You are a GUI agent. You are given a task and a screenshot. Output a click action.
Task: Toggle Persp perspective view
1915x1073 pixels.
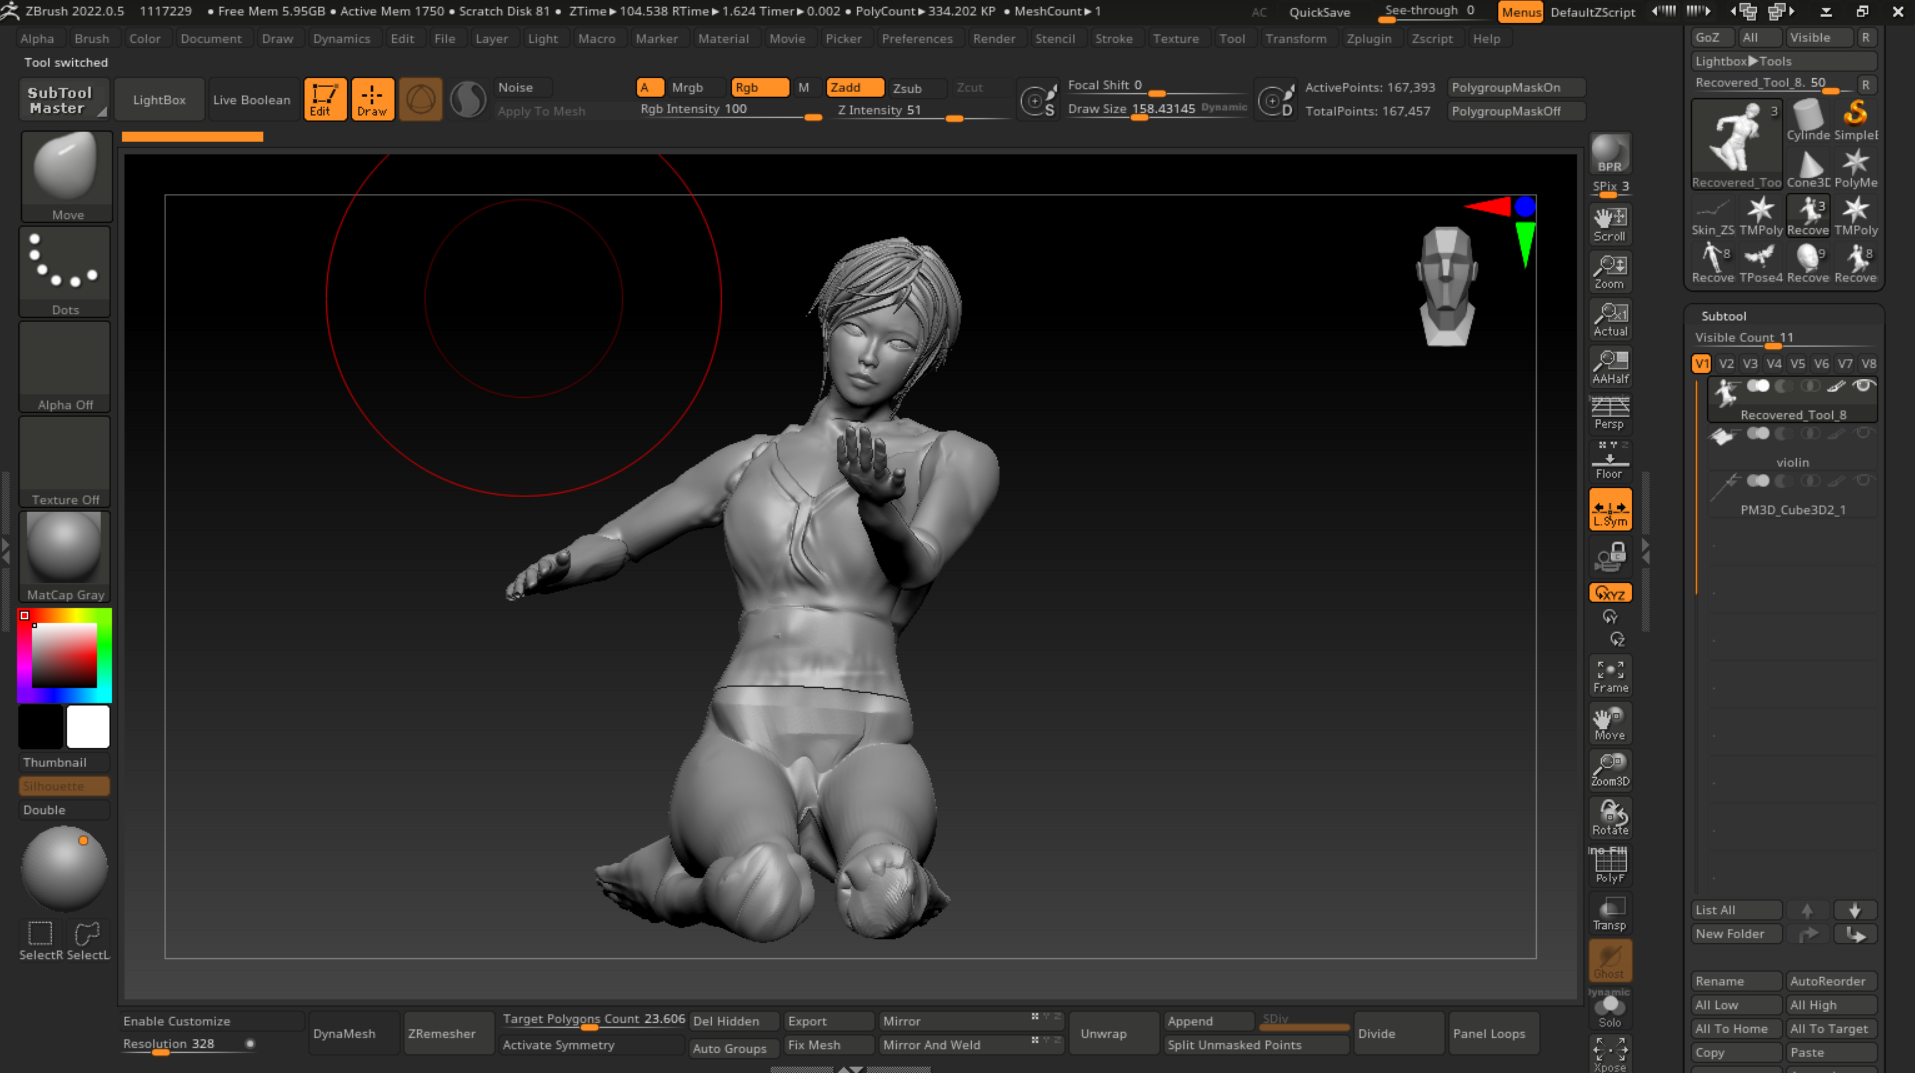click(1609, 413)
